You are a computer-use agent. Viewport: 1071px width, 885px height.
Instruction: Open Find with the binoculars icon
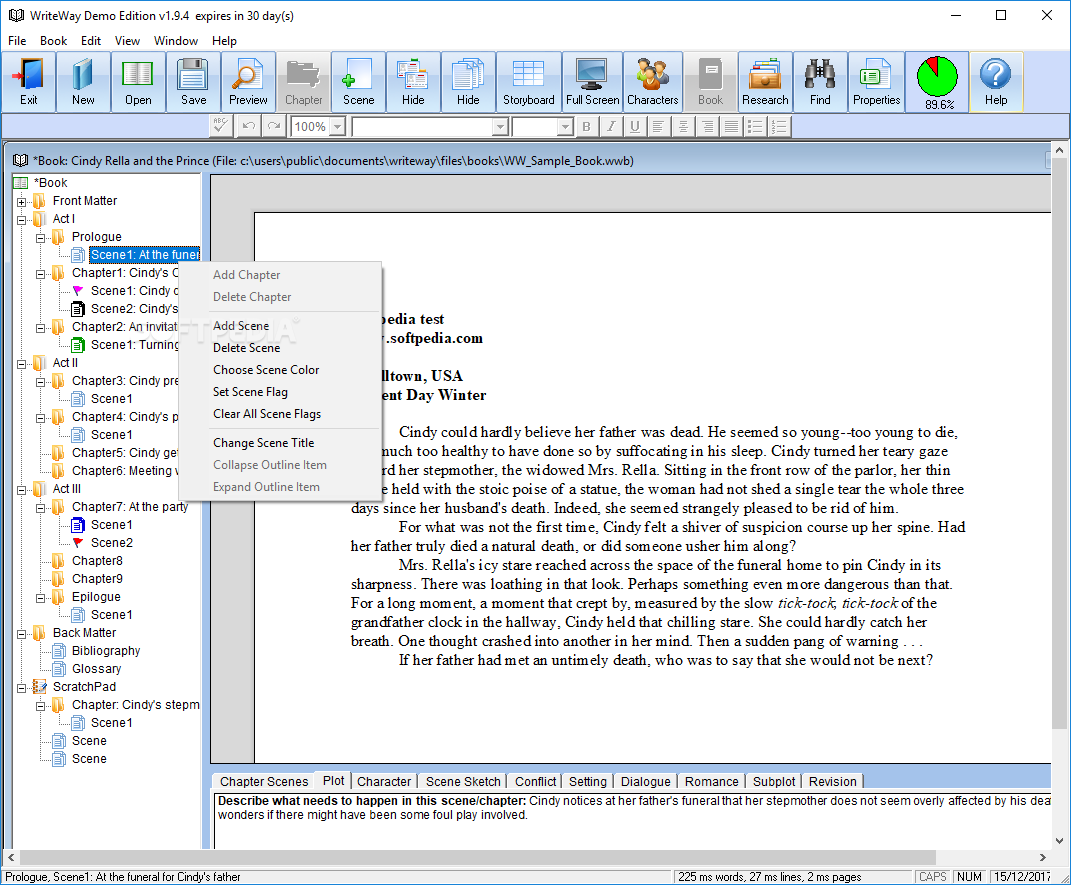(x=820, y=82)
